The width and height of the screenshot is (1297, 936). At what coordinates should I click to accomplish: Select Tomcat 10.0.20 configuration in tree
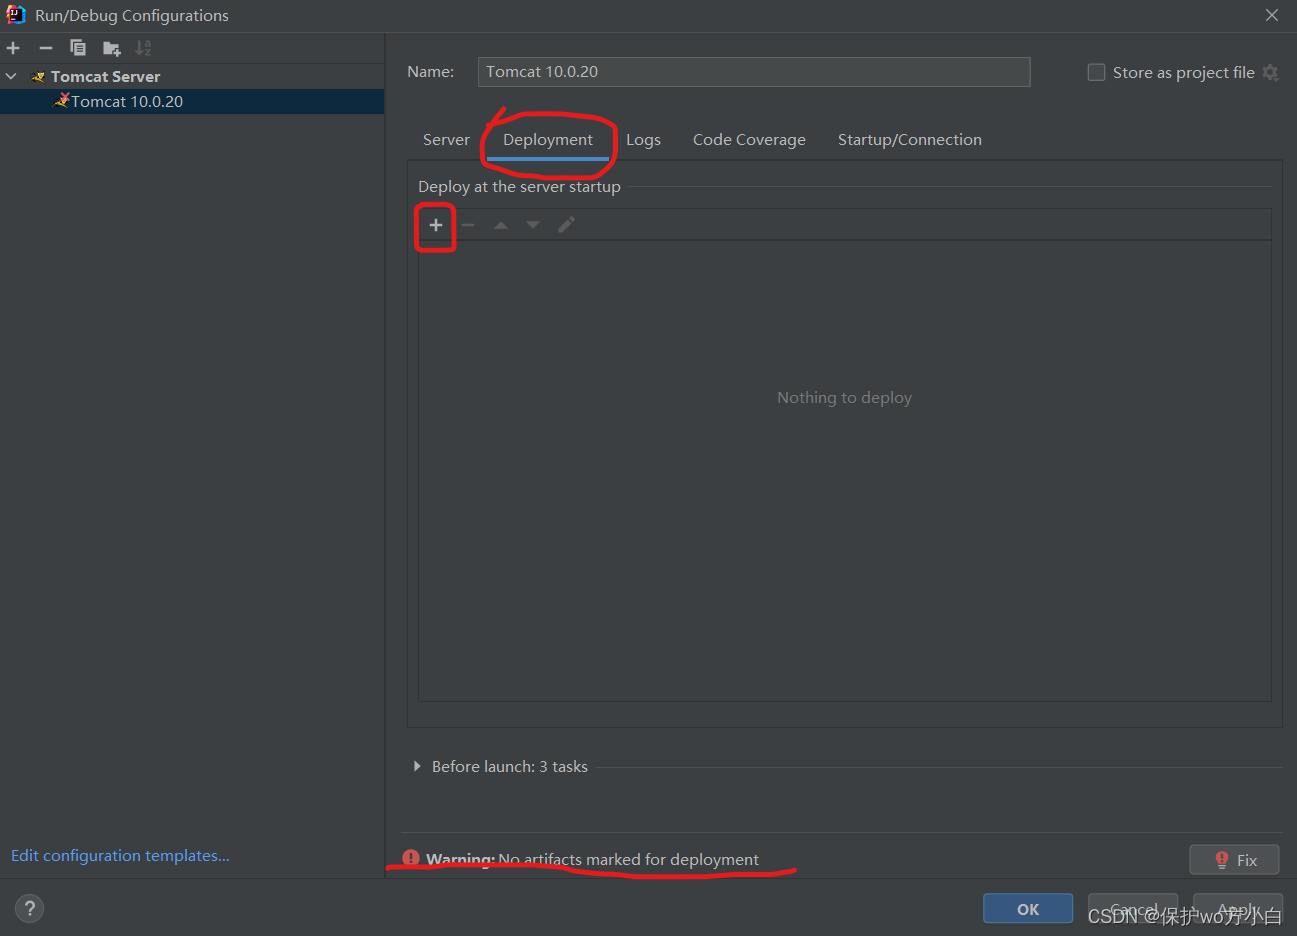click(x=192, y=101)
